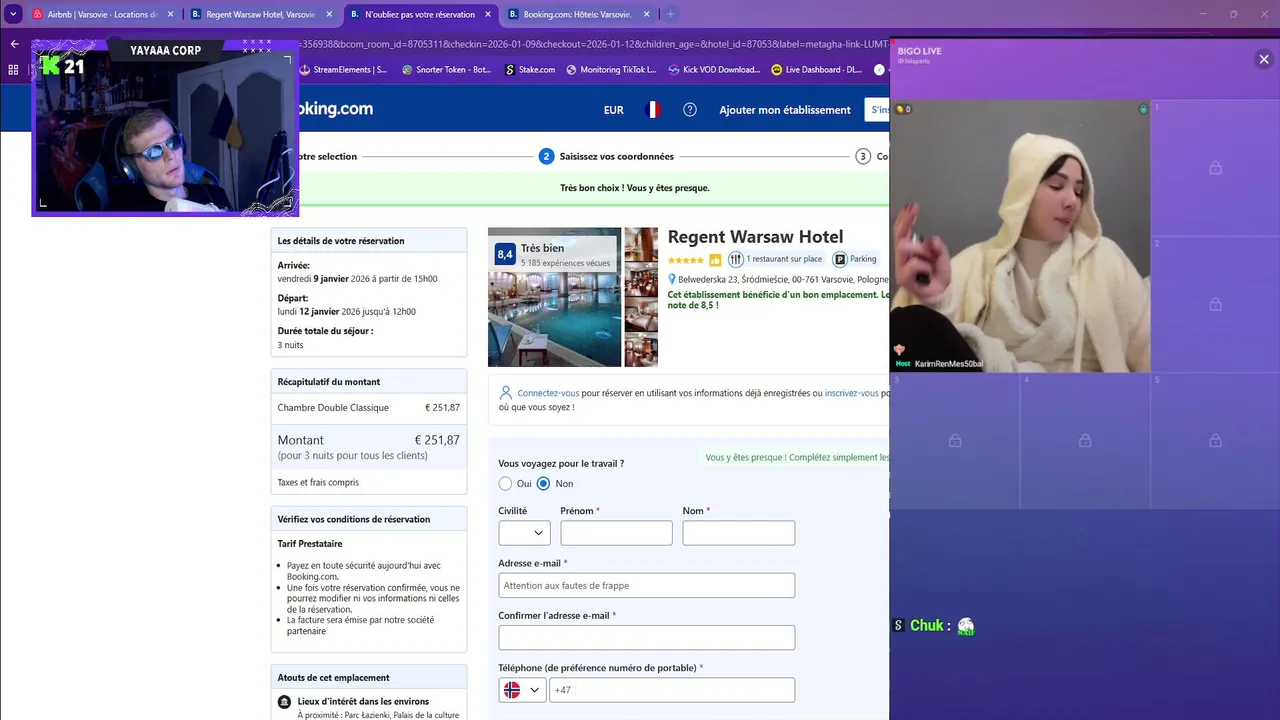The width and height of the screenshot is (1280, 720).
Task: Click the telephone number field with +47
Action: [x=672, y=690]
